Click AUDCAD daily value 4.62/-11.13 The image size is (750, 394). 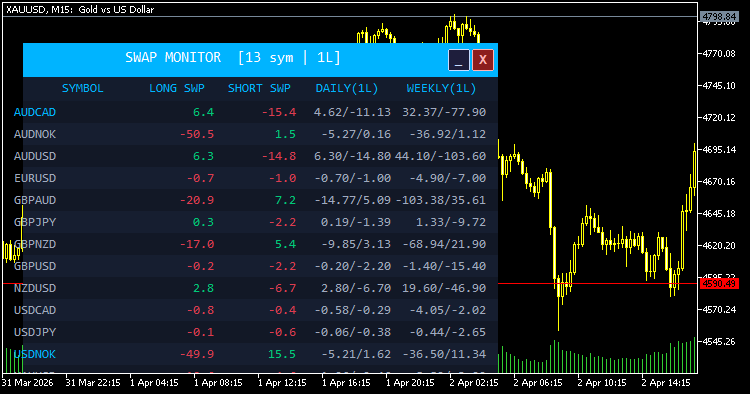click(352, 112)
